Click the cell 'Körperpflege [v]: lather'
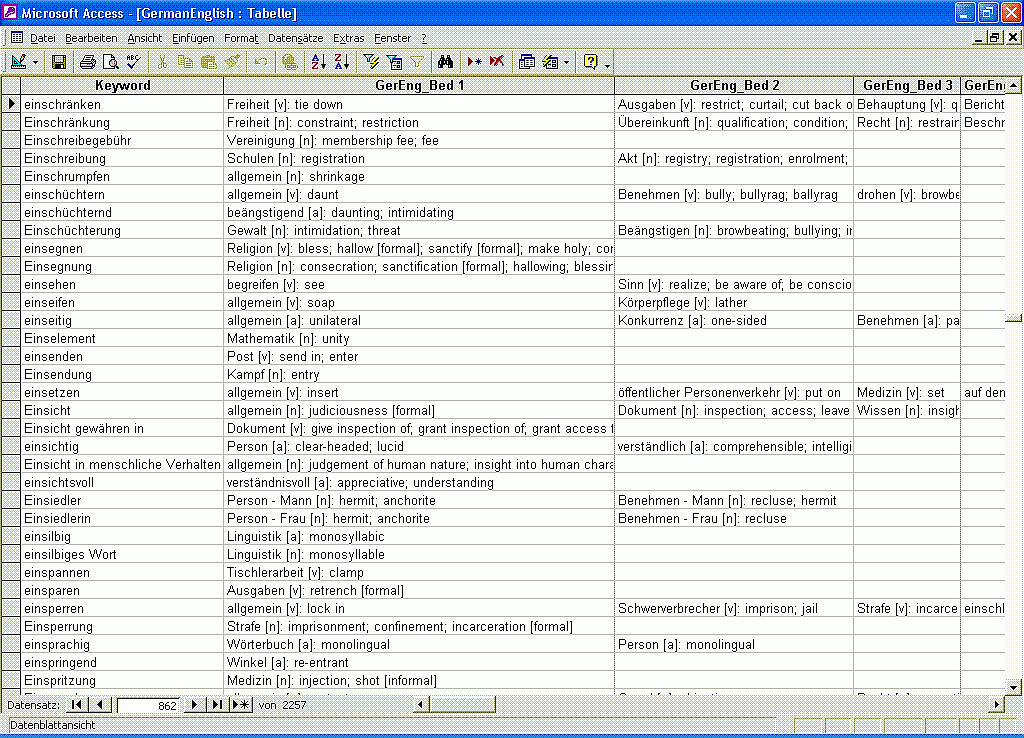Screen dimensions: 1024x738 pos(734,302)
